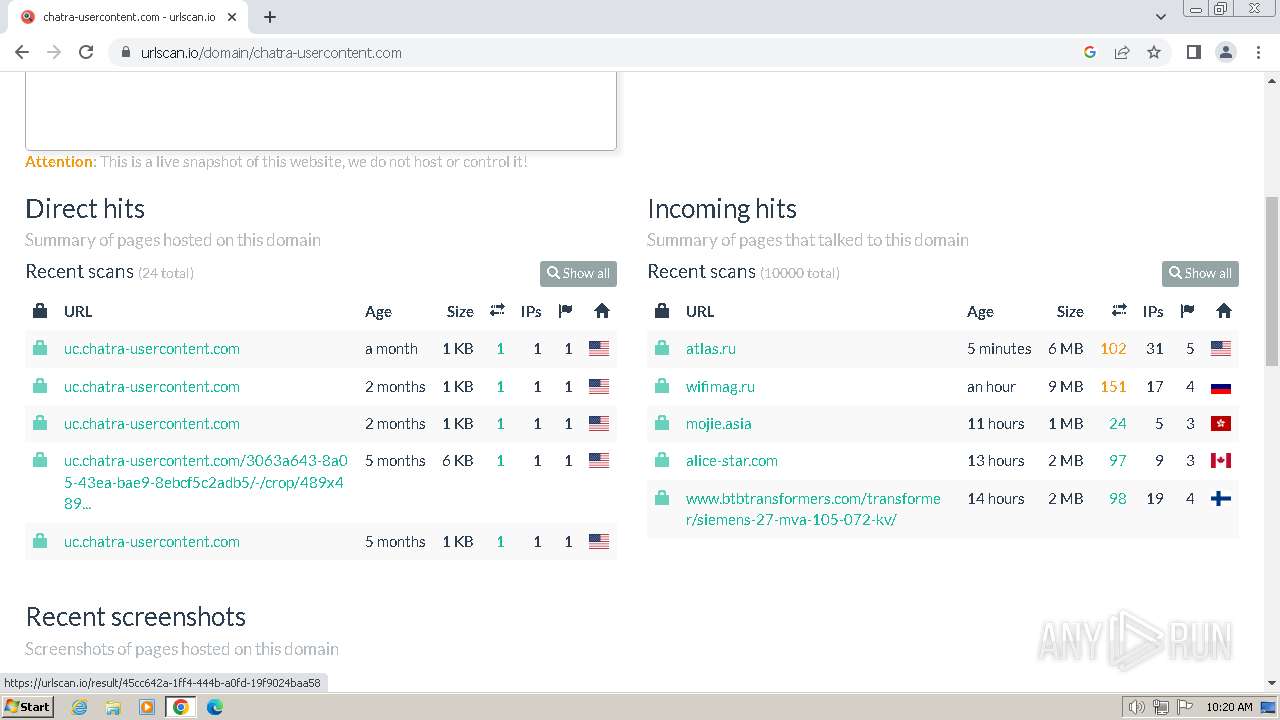Click the browser back arrow

[x=22, y=52]
